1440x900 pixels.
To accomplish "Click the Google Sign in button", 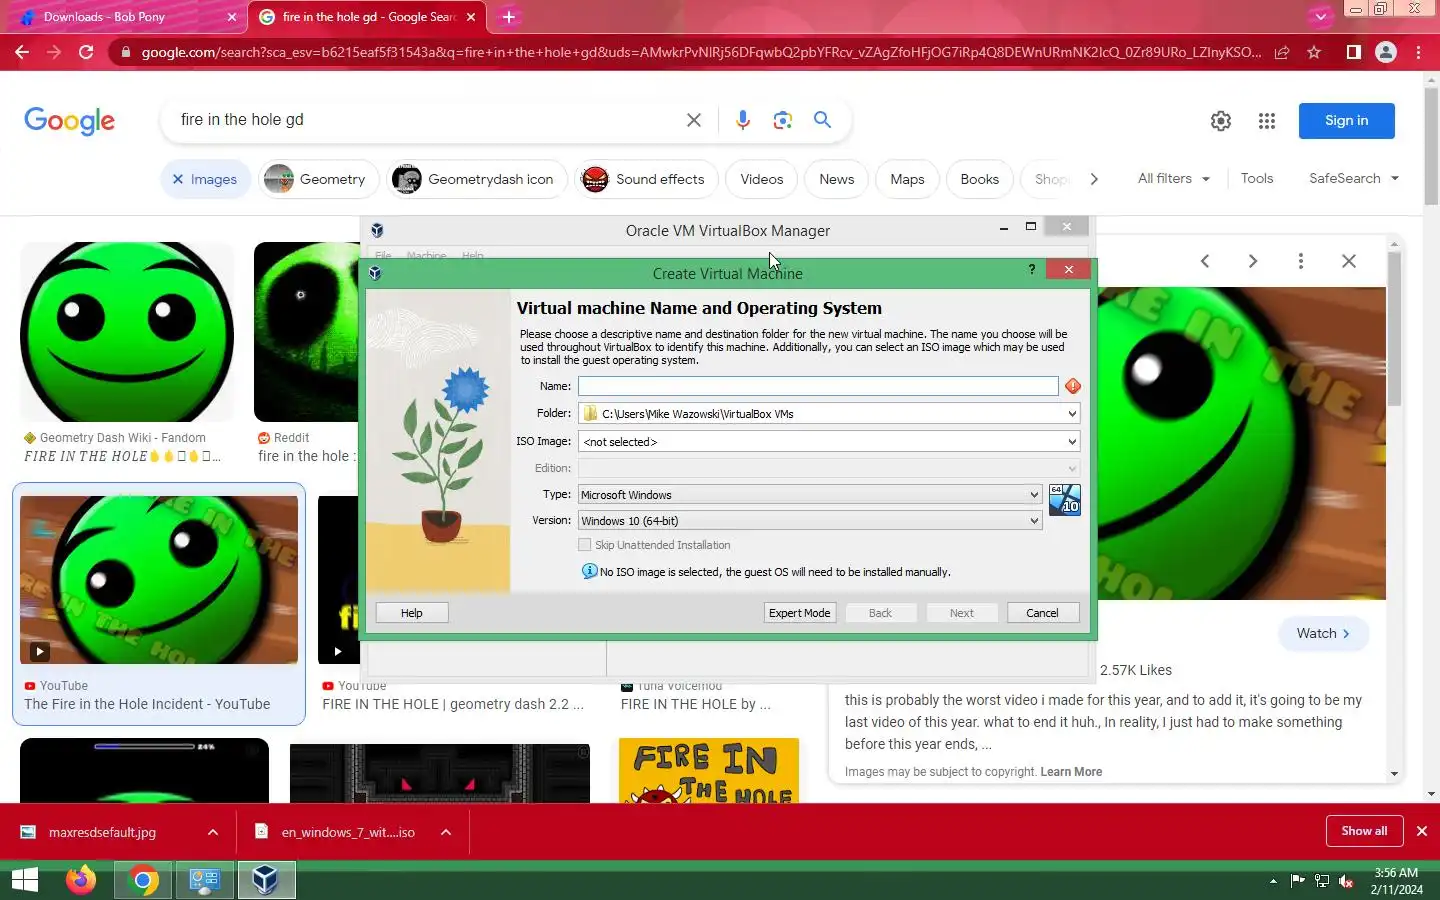I will tap(1346, 121).
